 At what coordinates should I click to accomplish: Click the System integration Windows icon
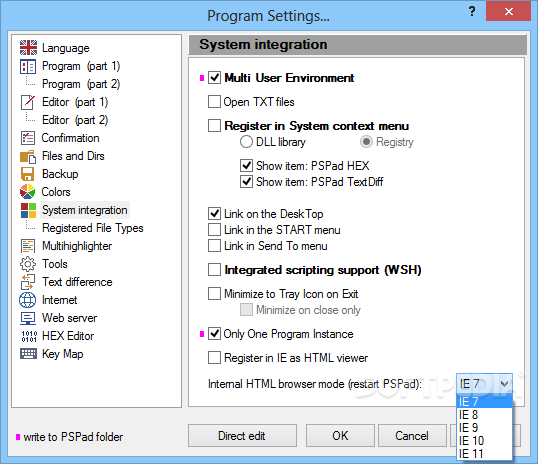(x=28, y=210)
